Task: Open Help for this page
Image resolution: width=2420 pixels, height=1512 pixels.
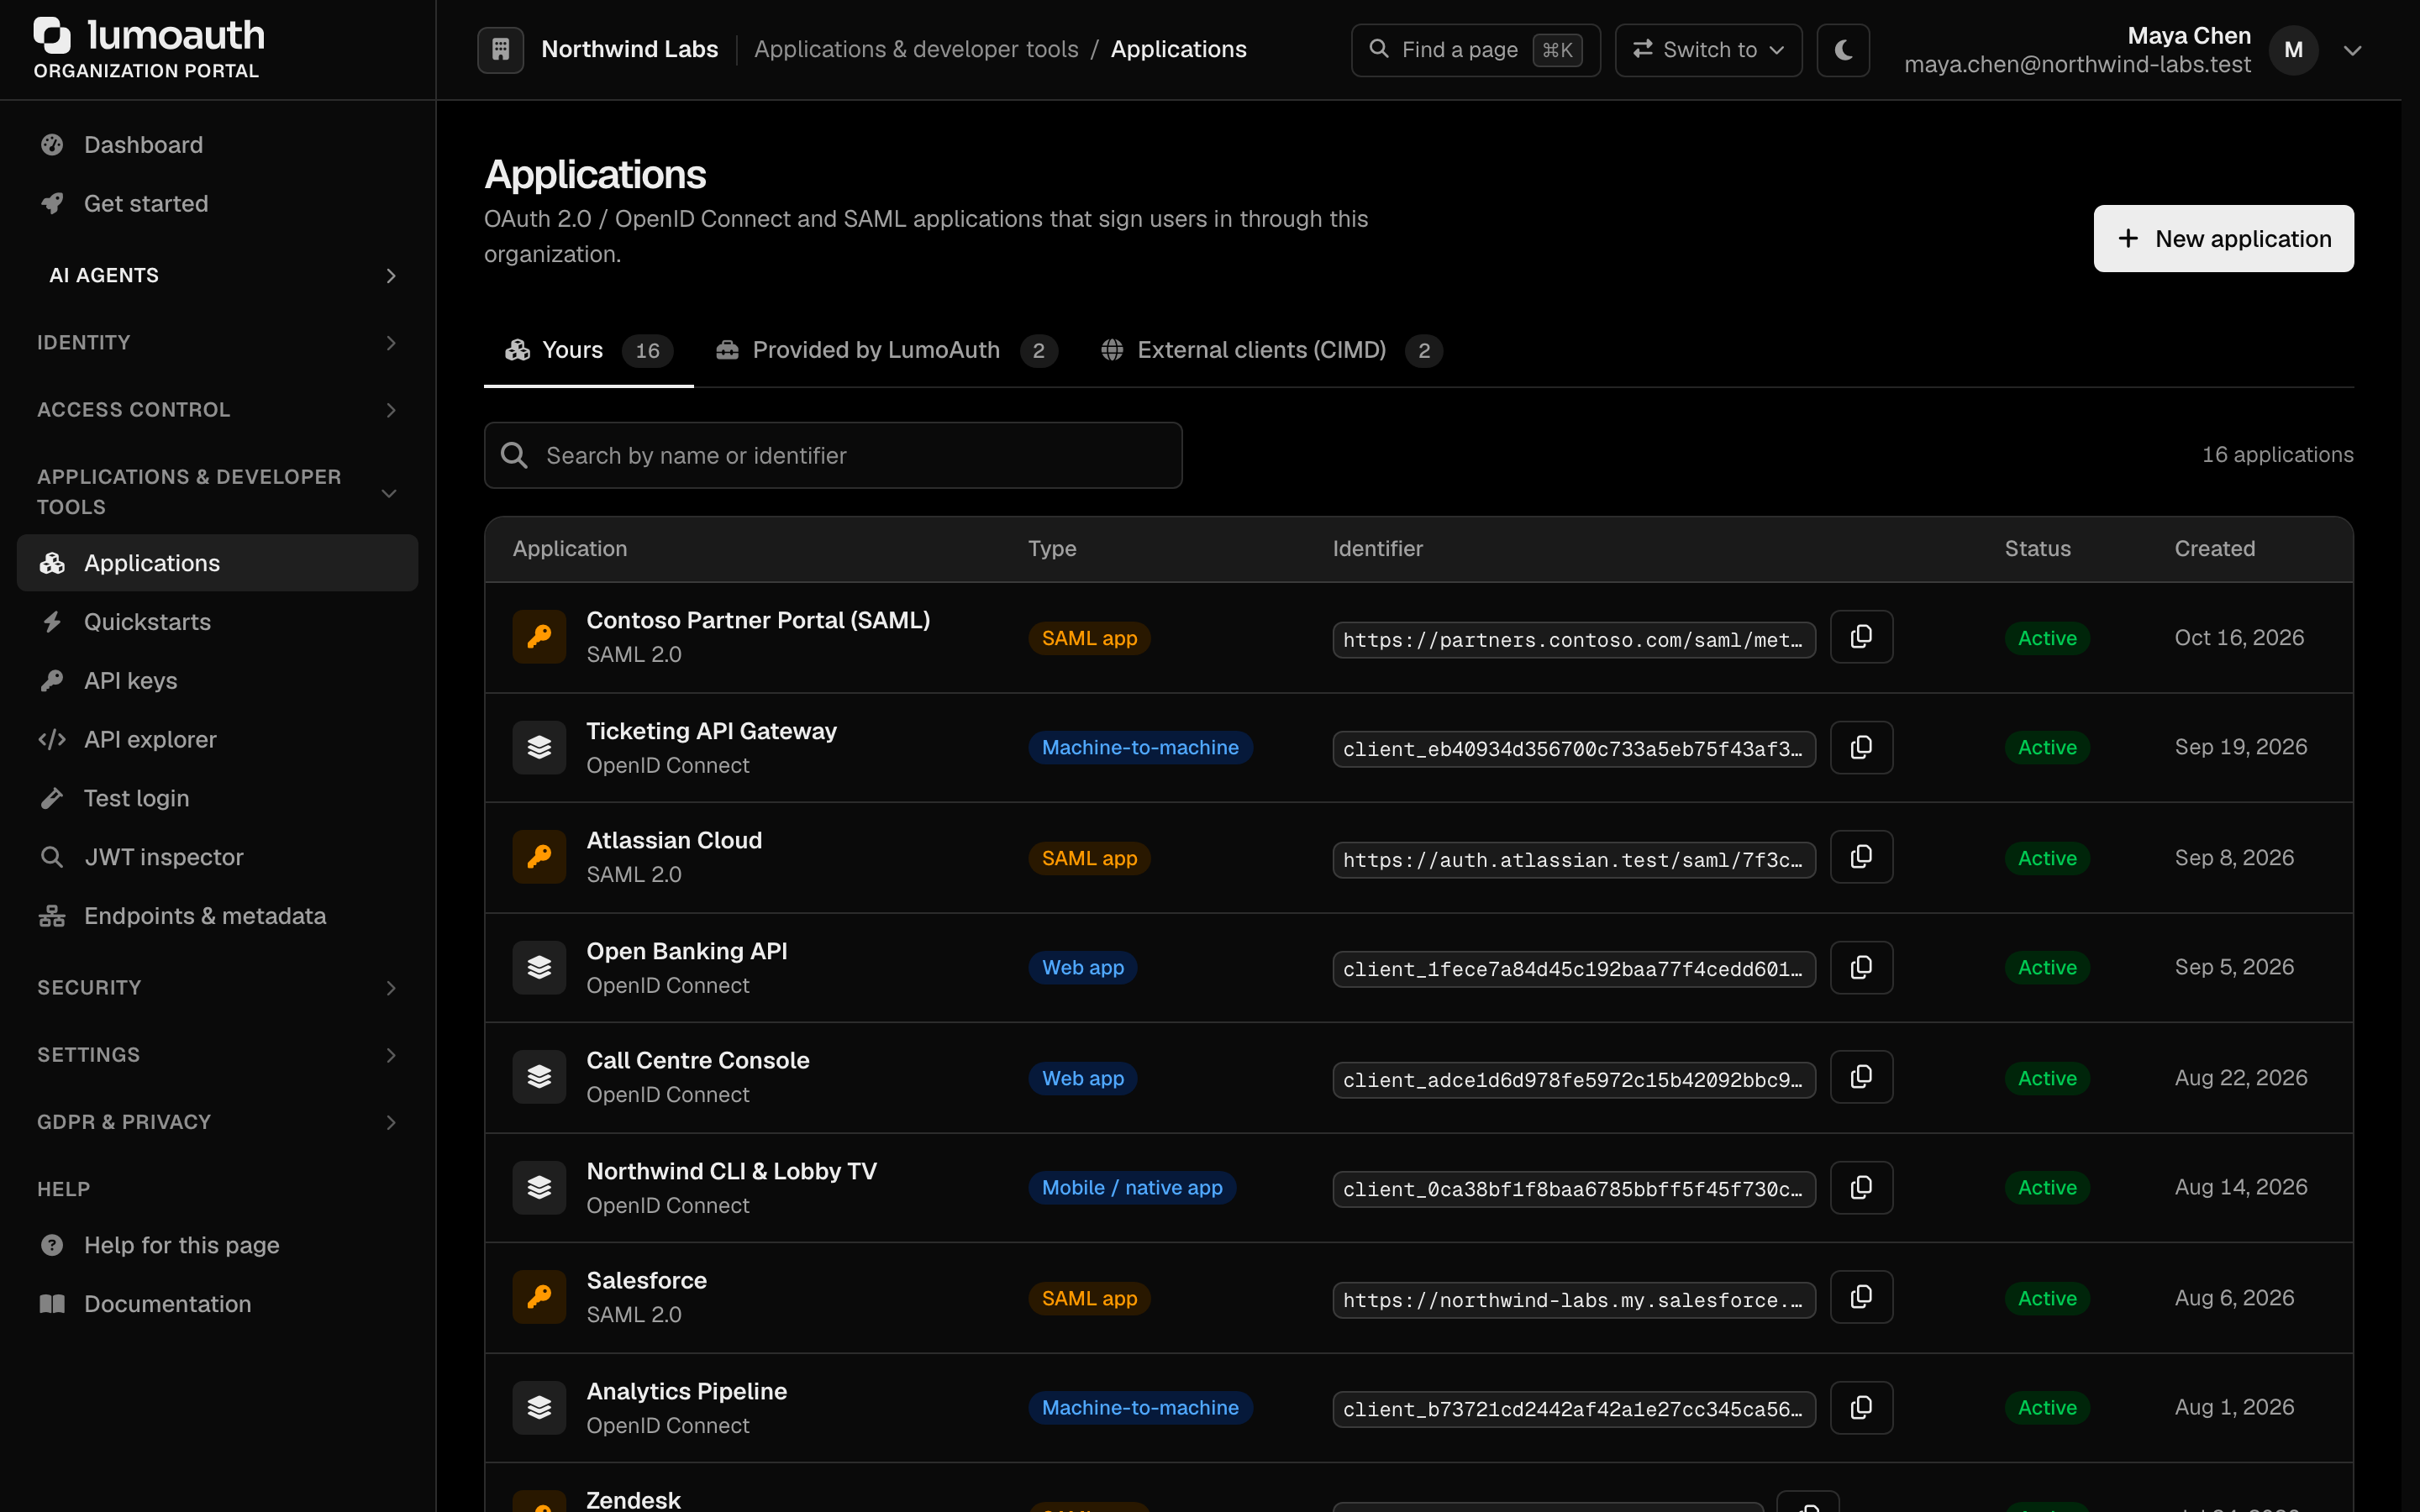Action: [x=217, y=1245]
